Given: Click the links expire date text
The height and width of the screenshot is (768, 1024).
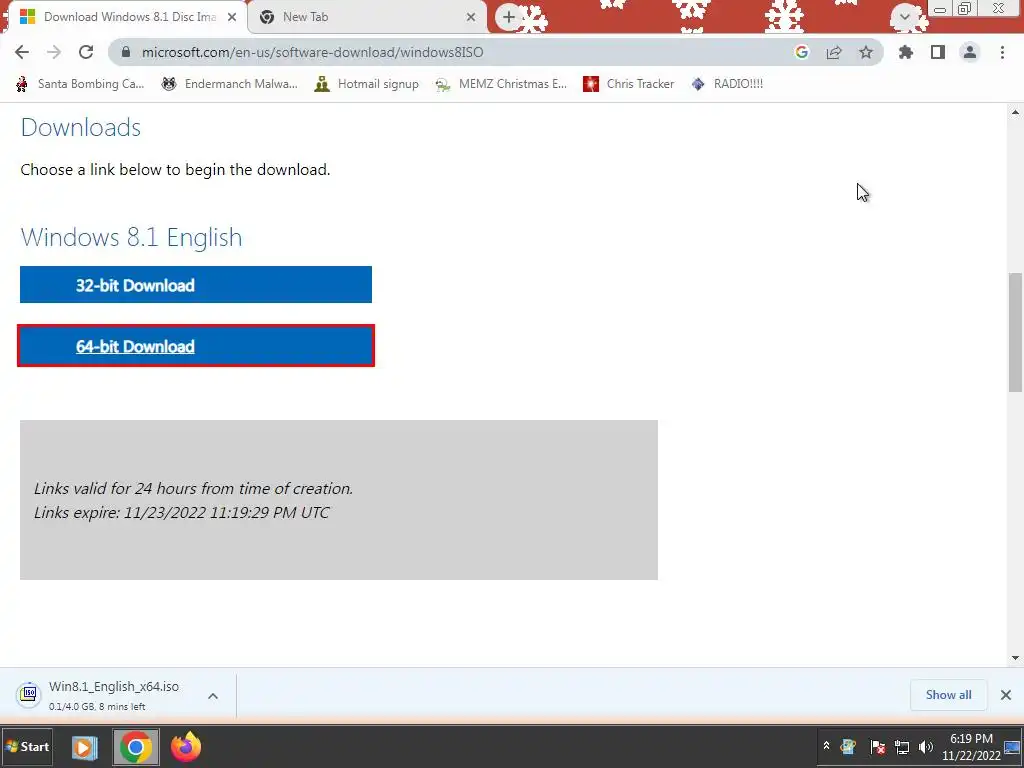Looking at the screenshot, I should (x=182, y=513).
